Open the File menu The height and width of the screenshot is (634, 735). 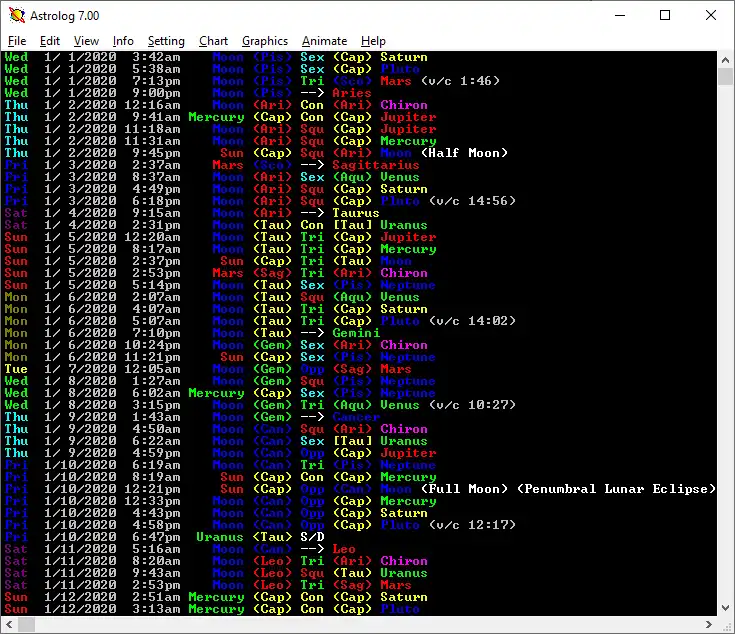pyautogui.click(x=17, y=41)
